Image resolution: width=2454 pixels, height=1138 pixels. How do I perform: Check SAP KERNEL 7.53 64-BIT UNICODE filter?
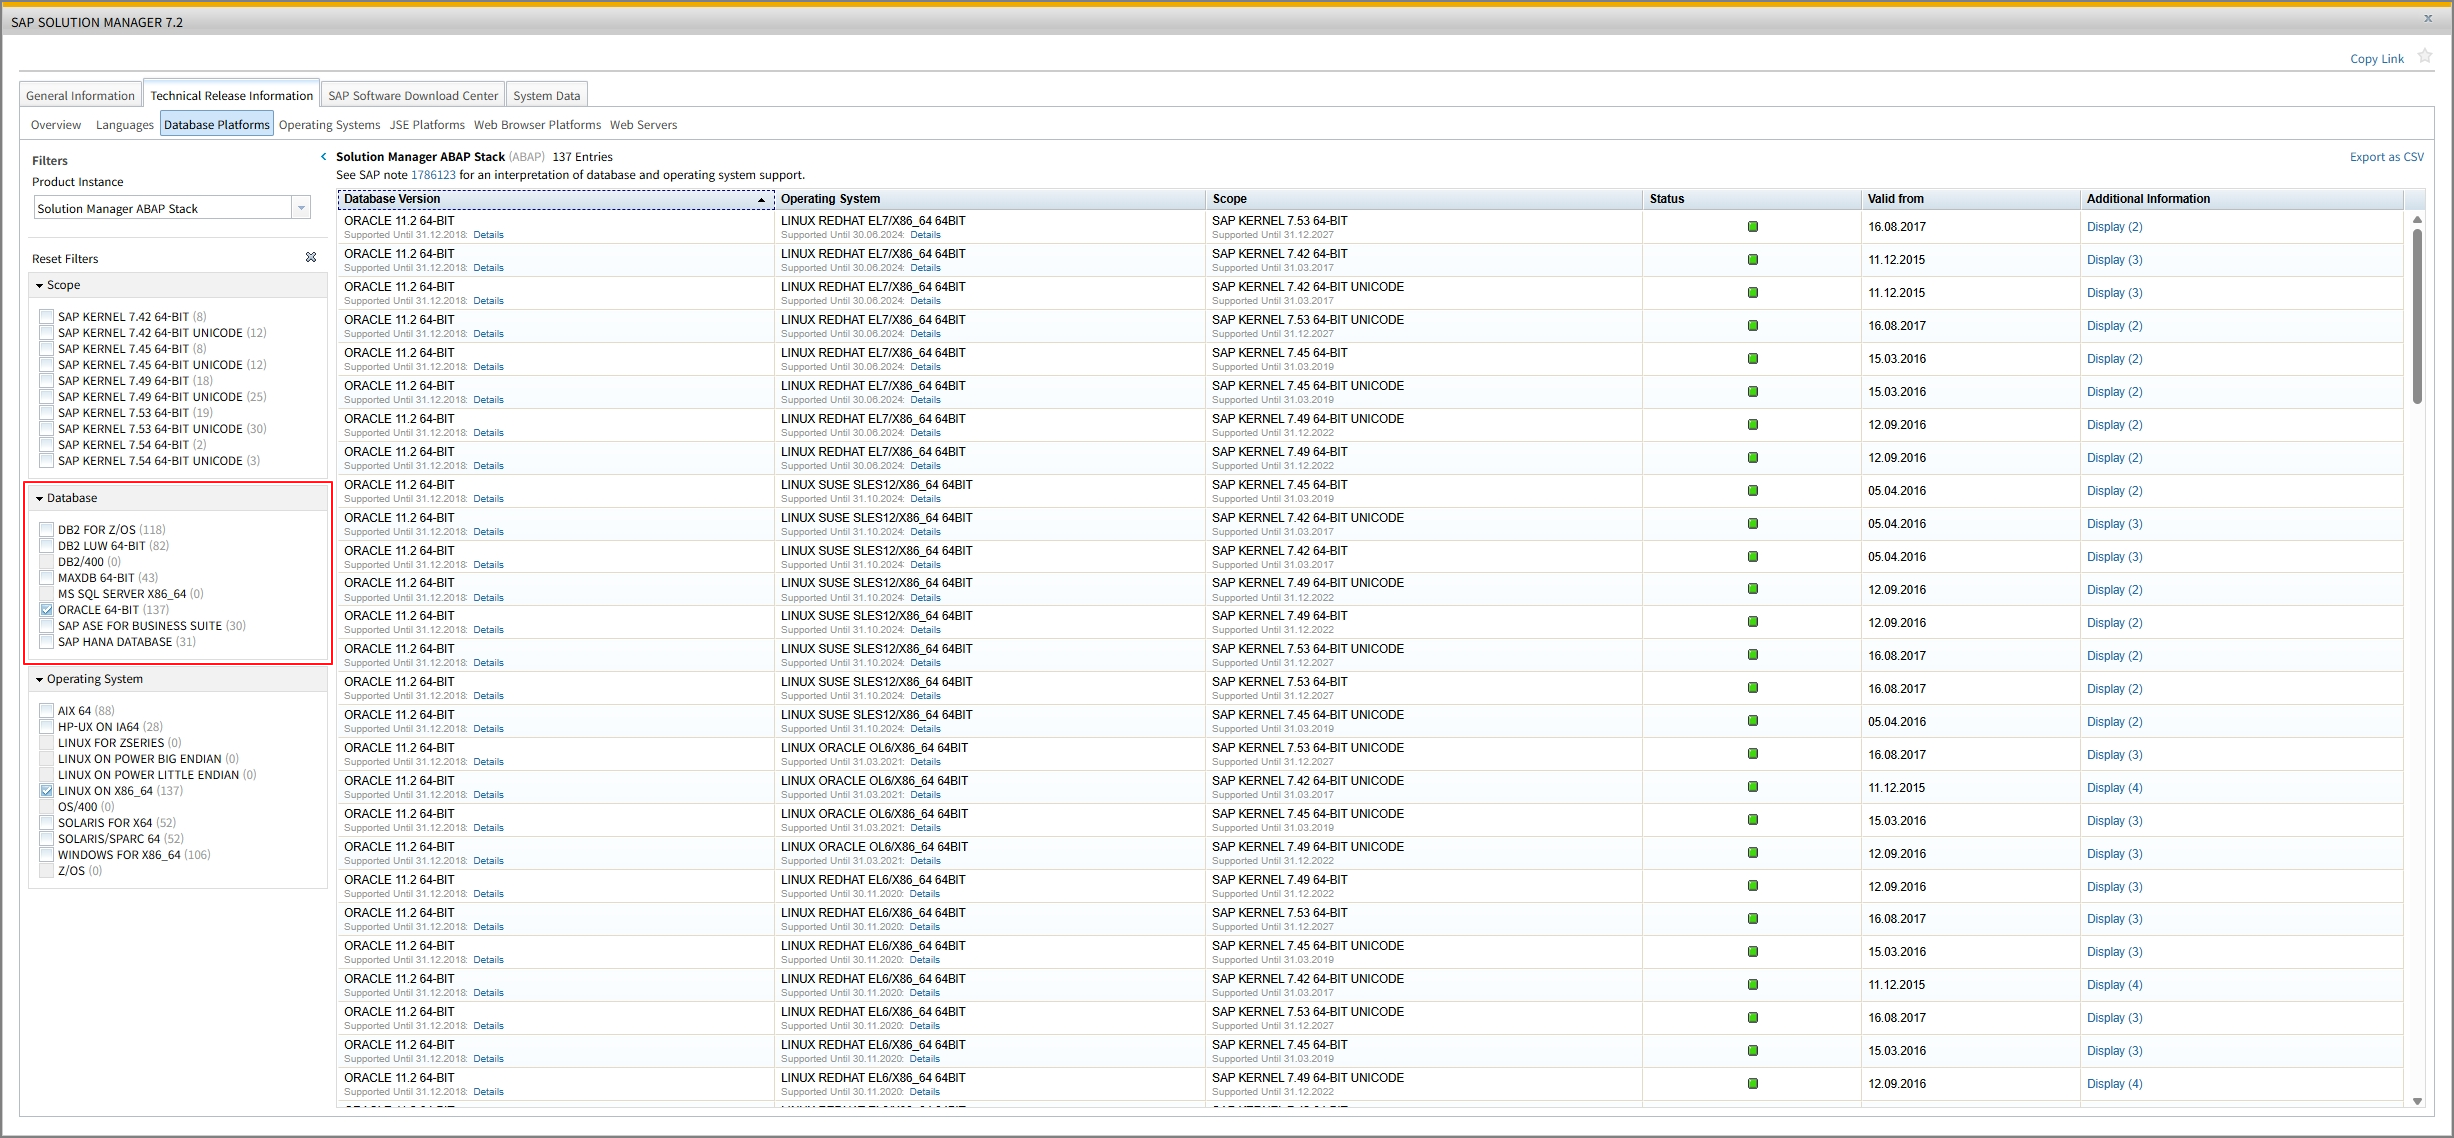point(46,429)
